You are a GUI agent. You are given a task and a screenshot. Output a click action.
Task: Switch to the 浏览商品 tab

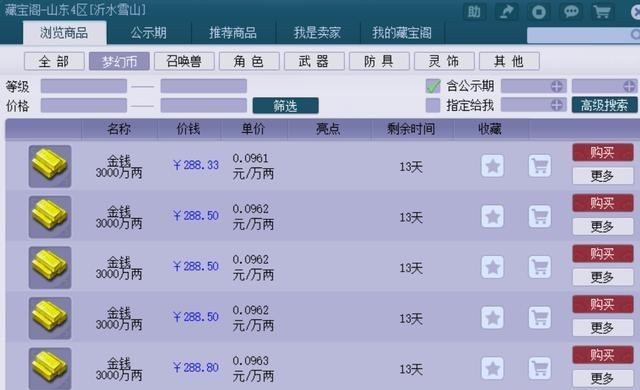(x=64, y=33)
